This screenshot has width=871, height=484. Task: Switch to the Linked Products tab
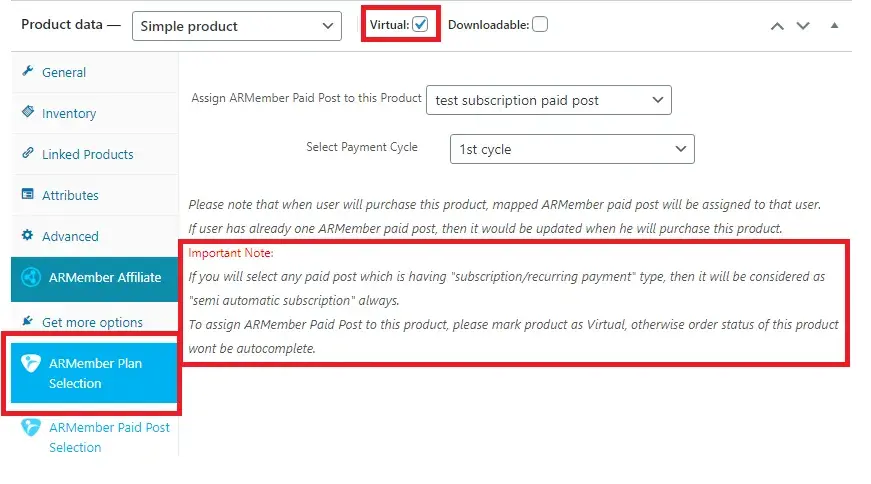87,154
